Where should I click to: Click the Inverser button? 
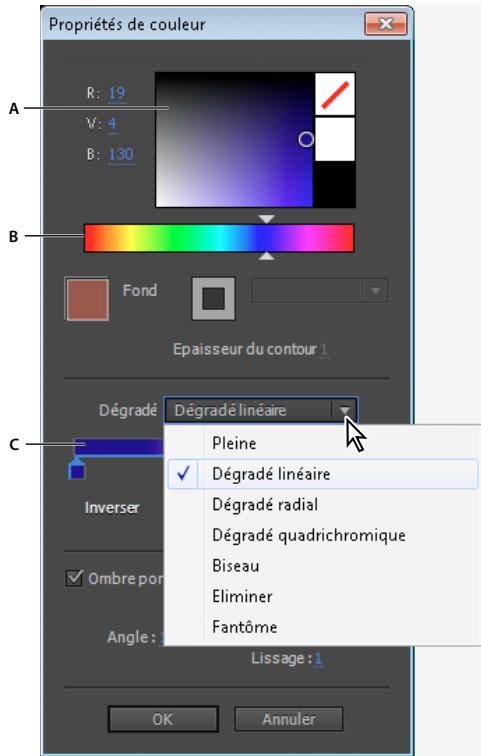pyautogui.click(x=112, y=508)
